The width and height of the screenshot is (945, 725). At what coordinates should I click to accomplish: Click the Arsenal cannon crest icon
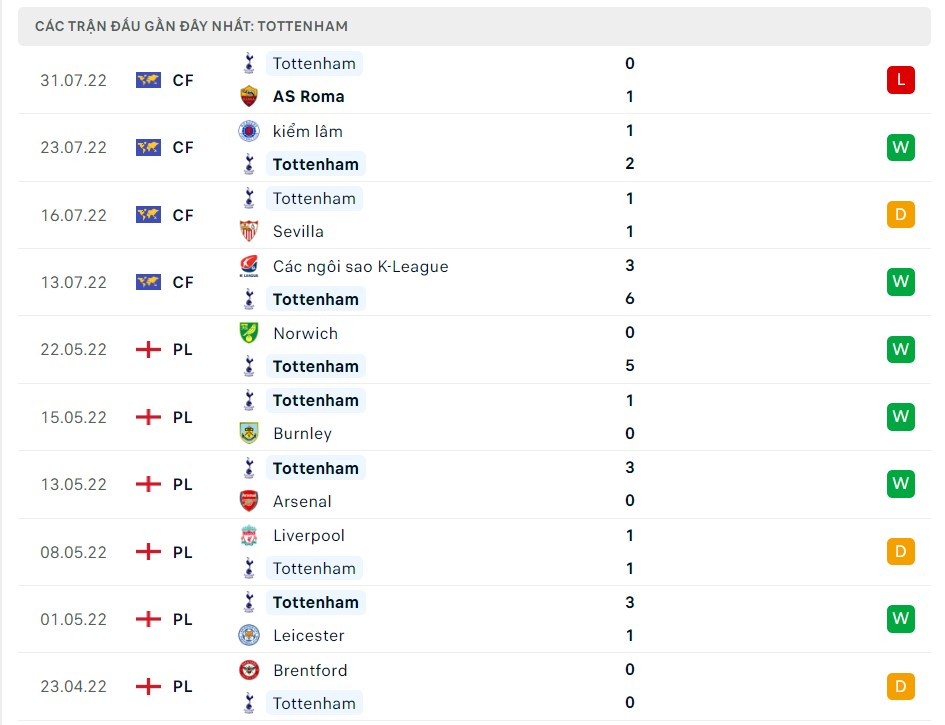pos(250,501)
